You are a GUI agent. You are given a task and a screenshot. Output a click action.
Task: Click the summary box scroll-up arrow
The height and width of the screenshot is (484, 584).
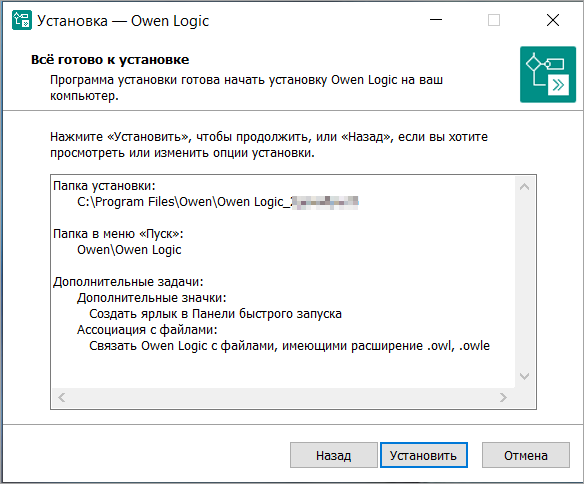coord(524,187)
